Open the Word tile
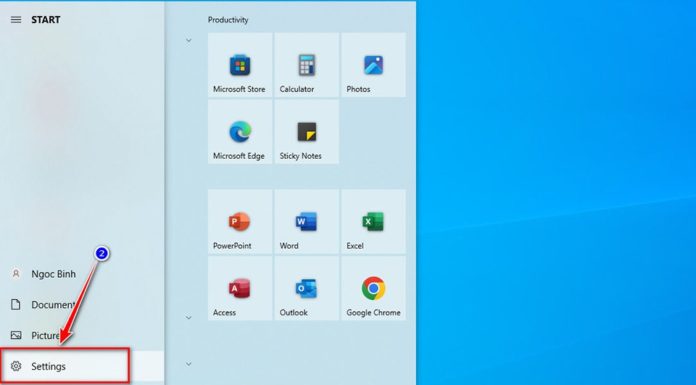This screenshot has width=696, height=385. click(307, 222)
